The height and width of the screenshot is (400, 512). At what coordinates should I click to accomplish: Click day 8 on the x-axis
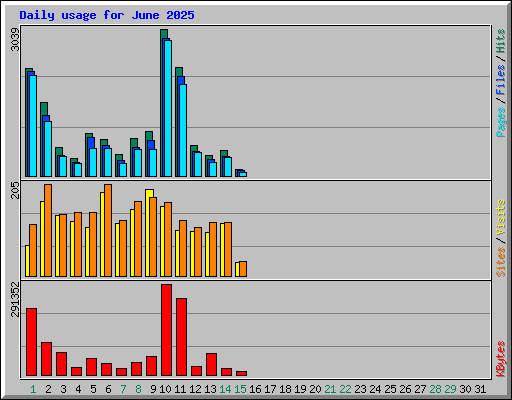tap(138, 389)
